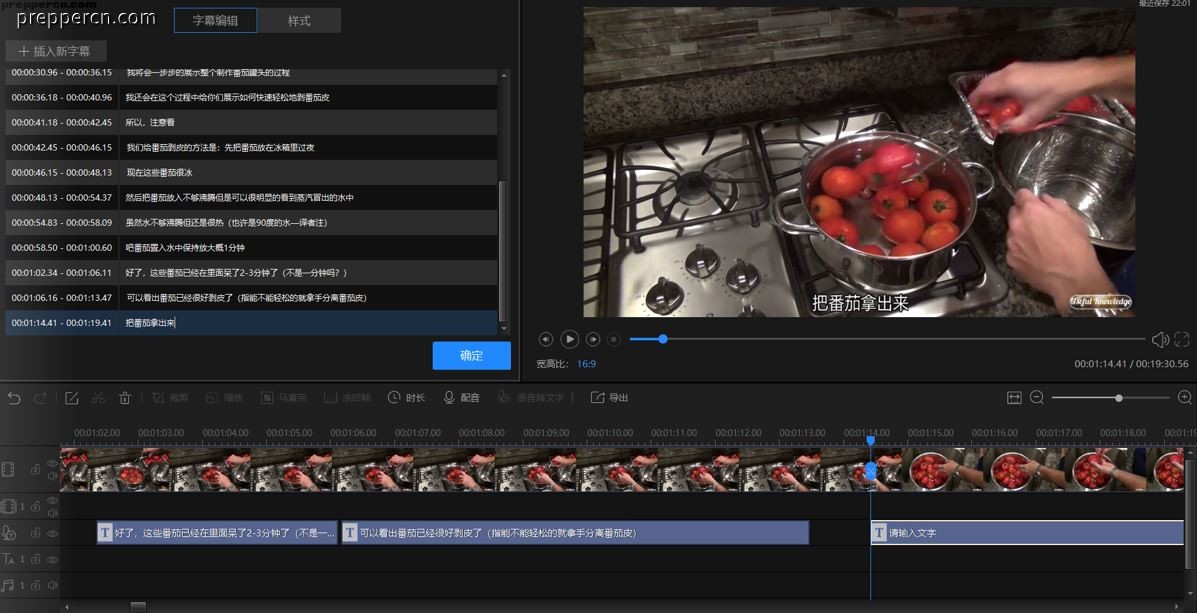Select the '好了，这些番茄' timeline subtitle clip
The height and width of the screenshot is (613, 1197).
(217, 533)
